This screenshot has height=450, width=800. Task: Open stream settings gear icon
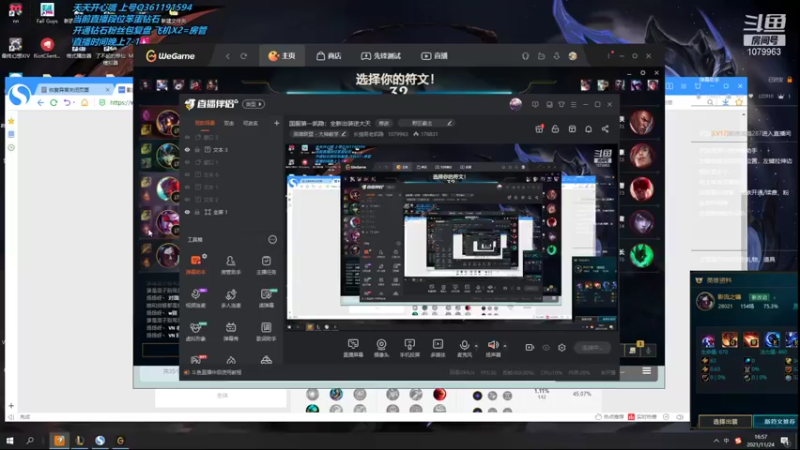[x=562, y=347]
